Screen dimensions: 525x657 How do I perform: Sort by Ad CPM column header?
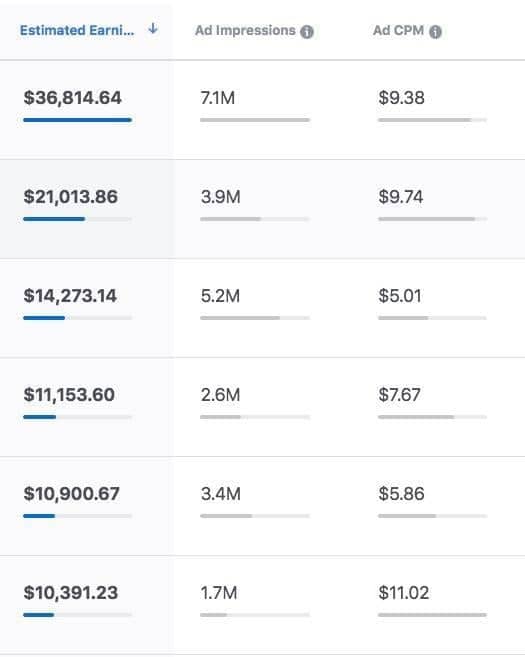tap(398, 30)
